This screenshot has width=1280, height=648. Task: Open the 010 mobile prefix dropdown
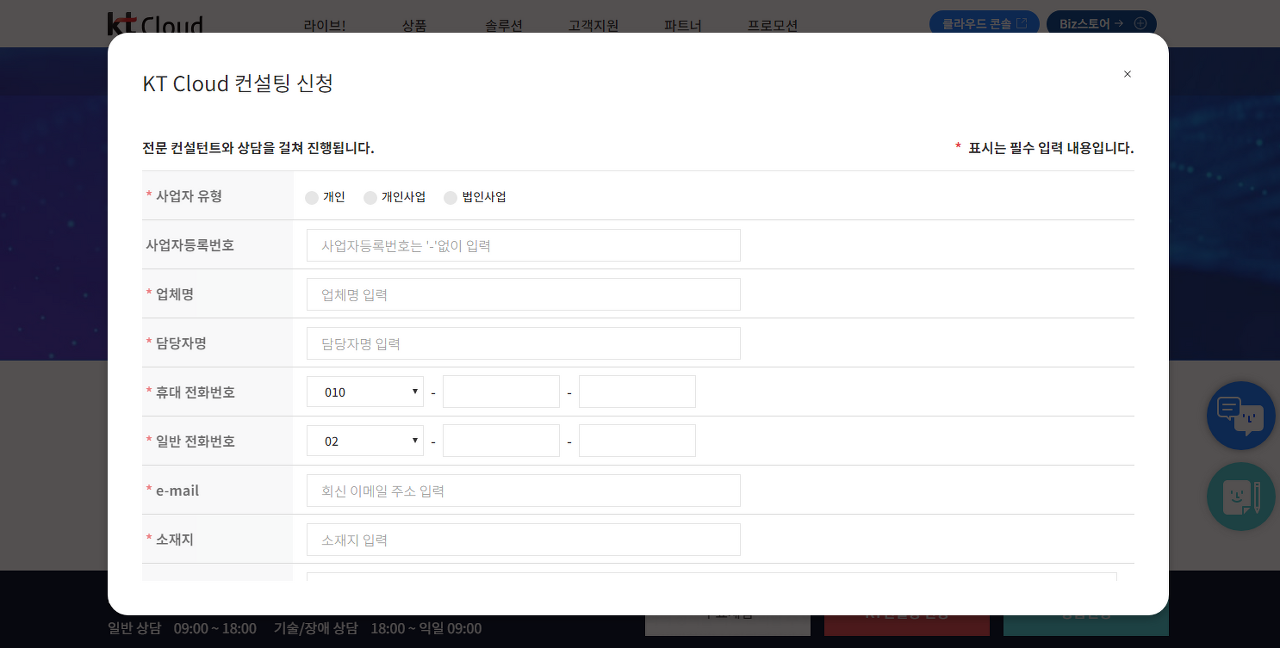[365, 391]
